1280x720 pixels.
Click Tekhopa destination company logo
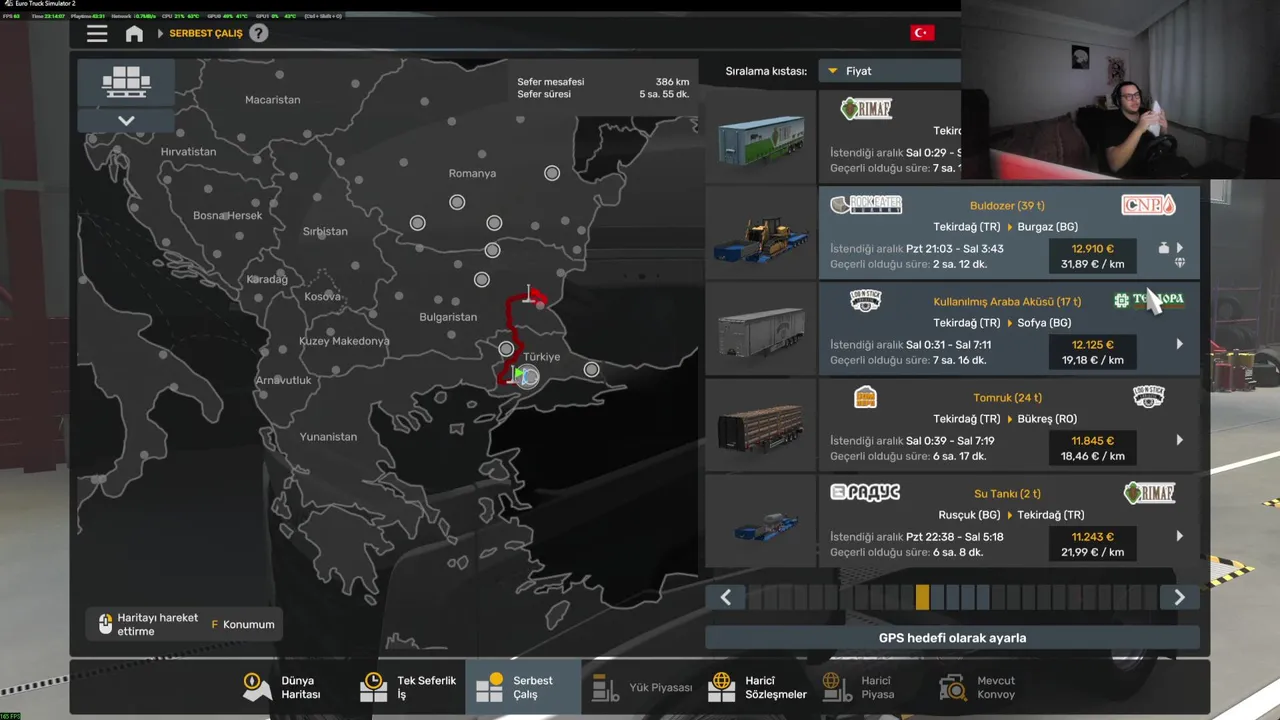[1148, 300]
